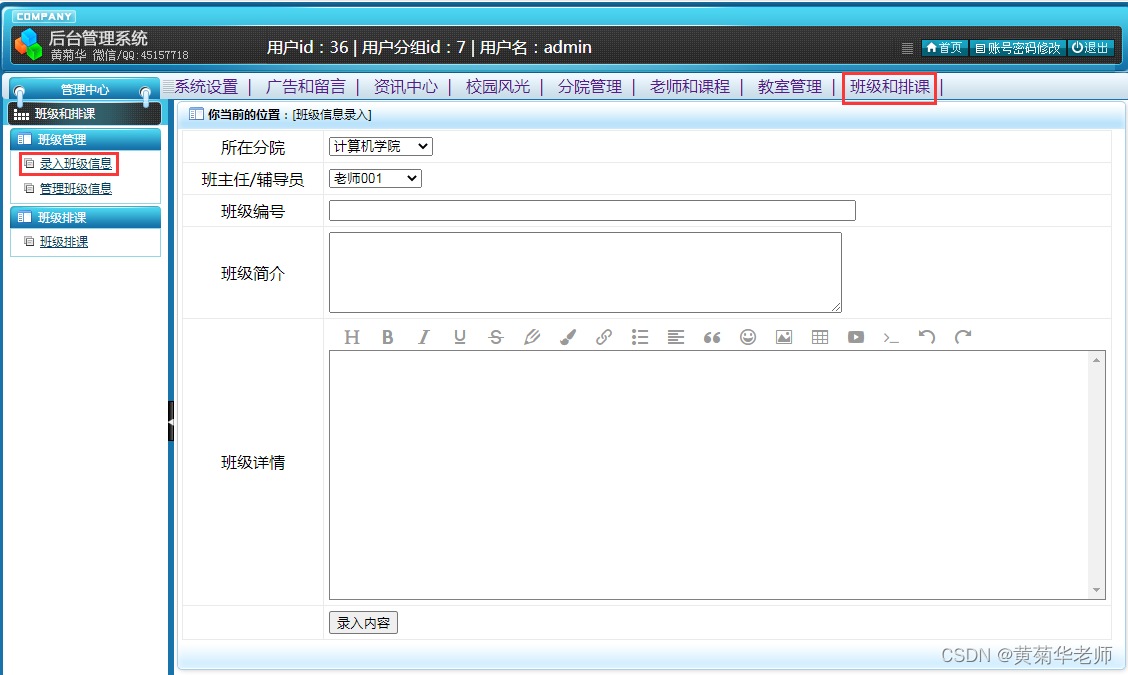Click the 班级和排课 sidebar heading
1128x675 pixels.
84,114
